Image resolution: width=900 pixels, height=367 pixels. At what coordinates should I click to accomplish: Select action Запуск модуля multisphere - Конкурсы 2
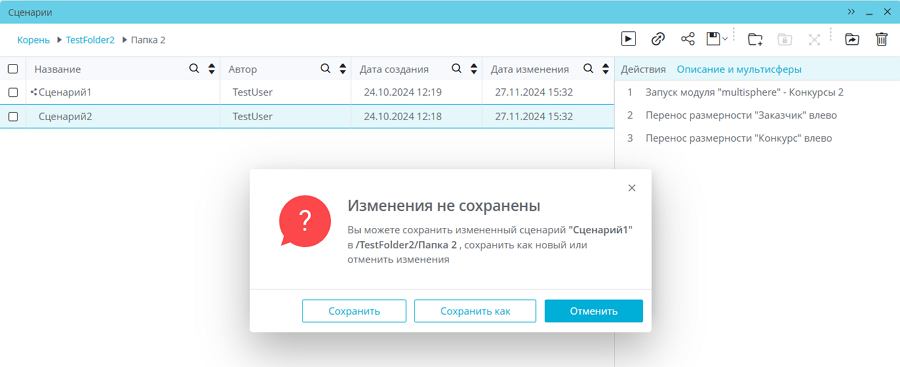coord(744,92)
